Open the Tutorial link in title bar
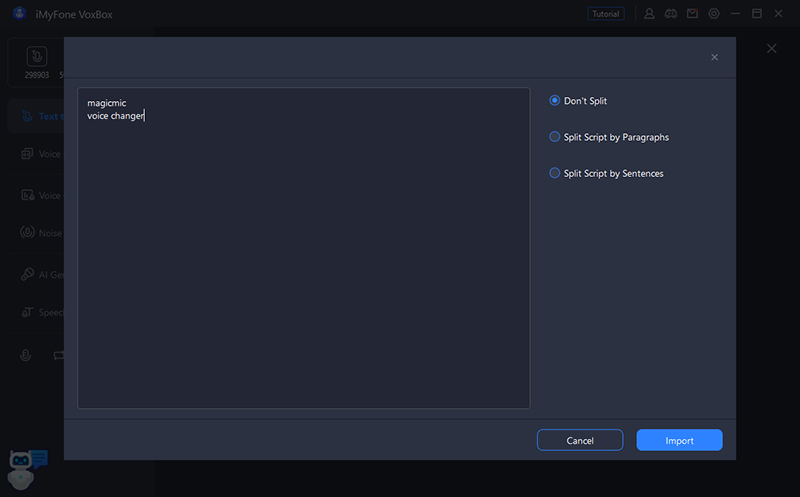The width and height of the screenshot is (800, 497). [x=606, y=14]
